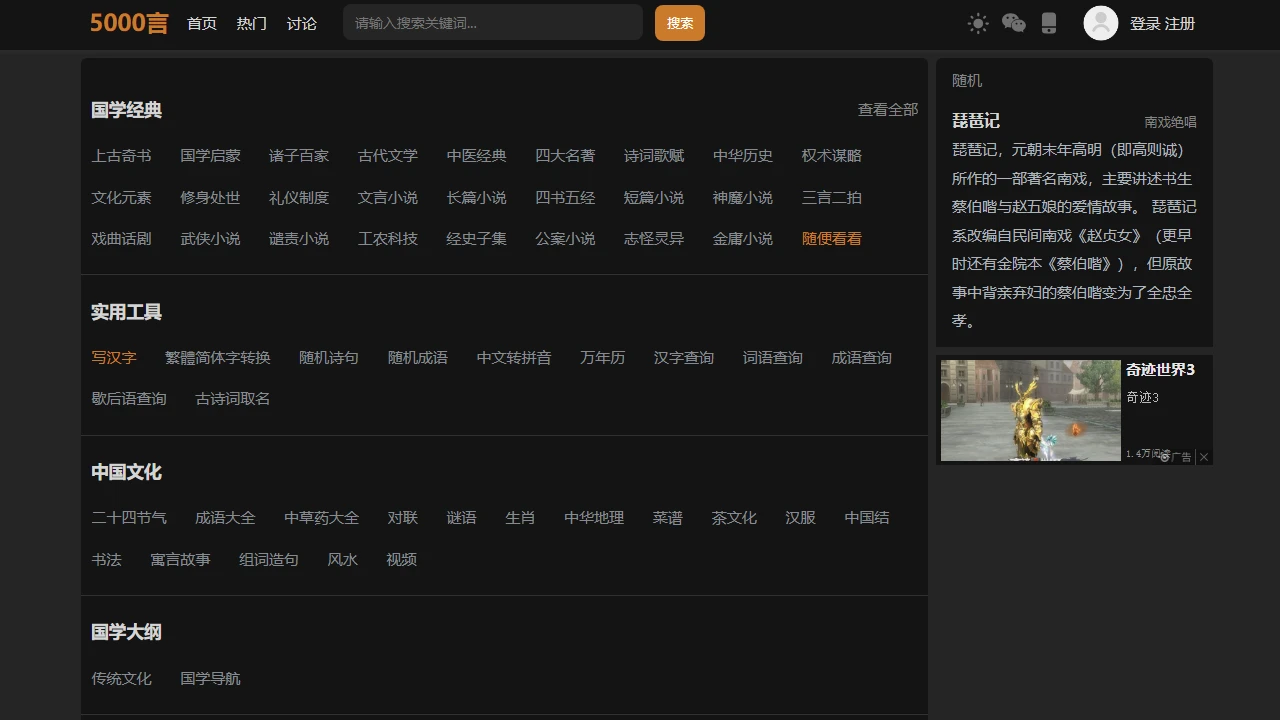1280x720 pixels.
Task: Click 登录 to sign in
Action: coord(1146,23)
